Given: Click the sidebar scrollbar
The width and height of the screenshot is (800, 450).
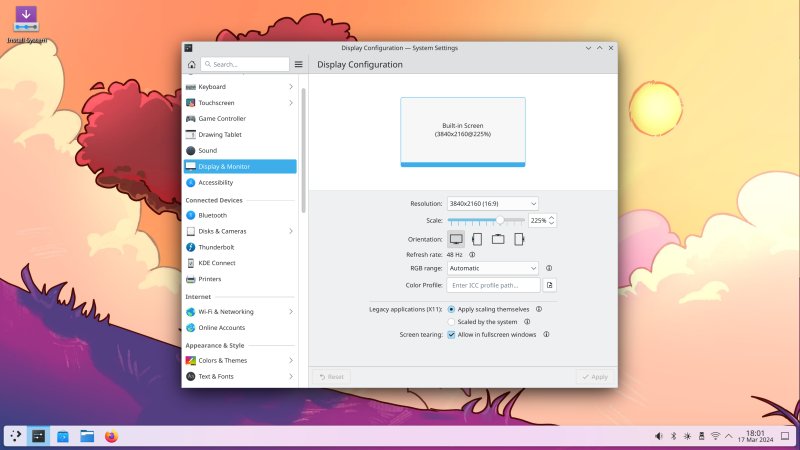Looking at the screenshot, I should [x=304, y=151].
